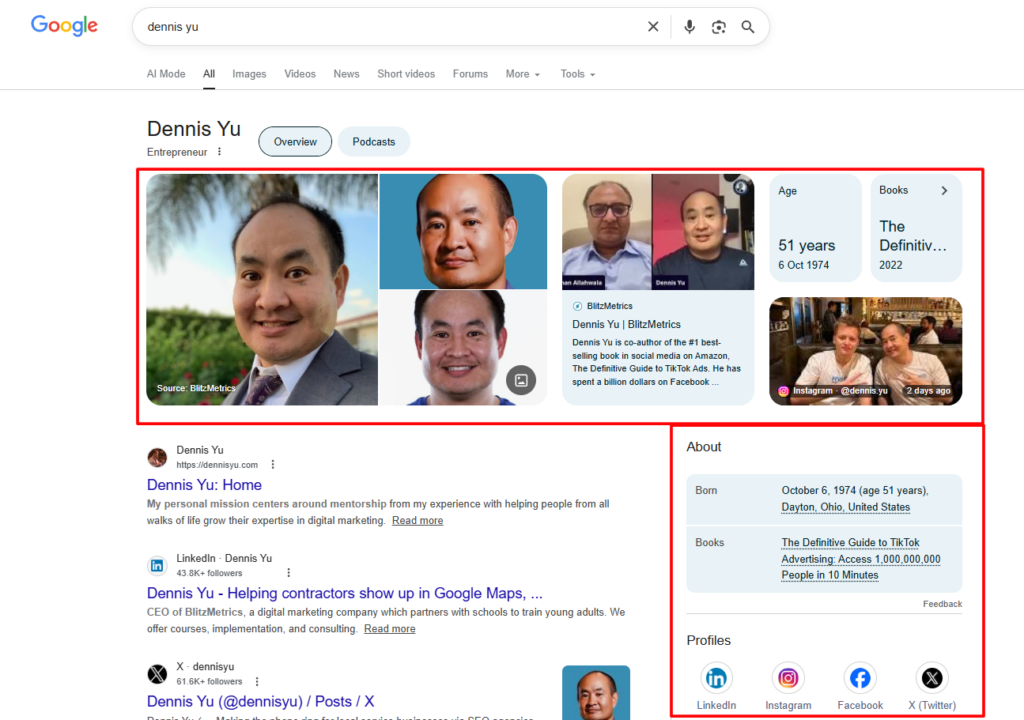Start voice search with the microphone icon
This screenshot has width=1024, height=720.
[689, 27]
